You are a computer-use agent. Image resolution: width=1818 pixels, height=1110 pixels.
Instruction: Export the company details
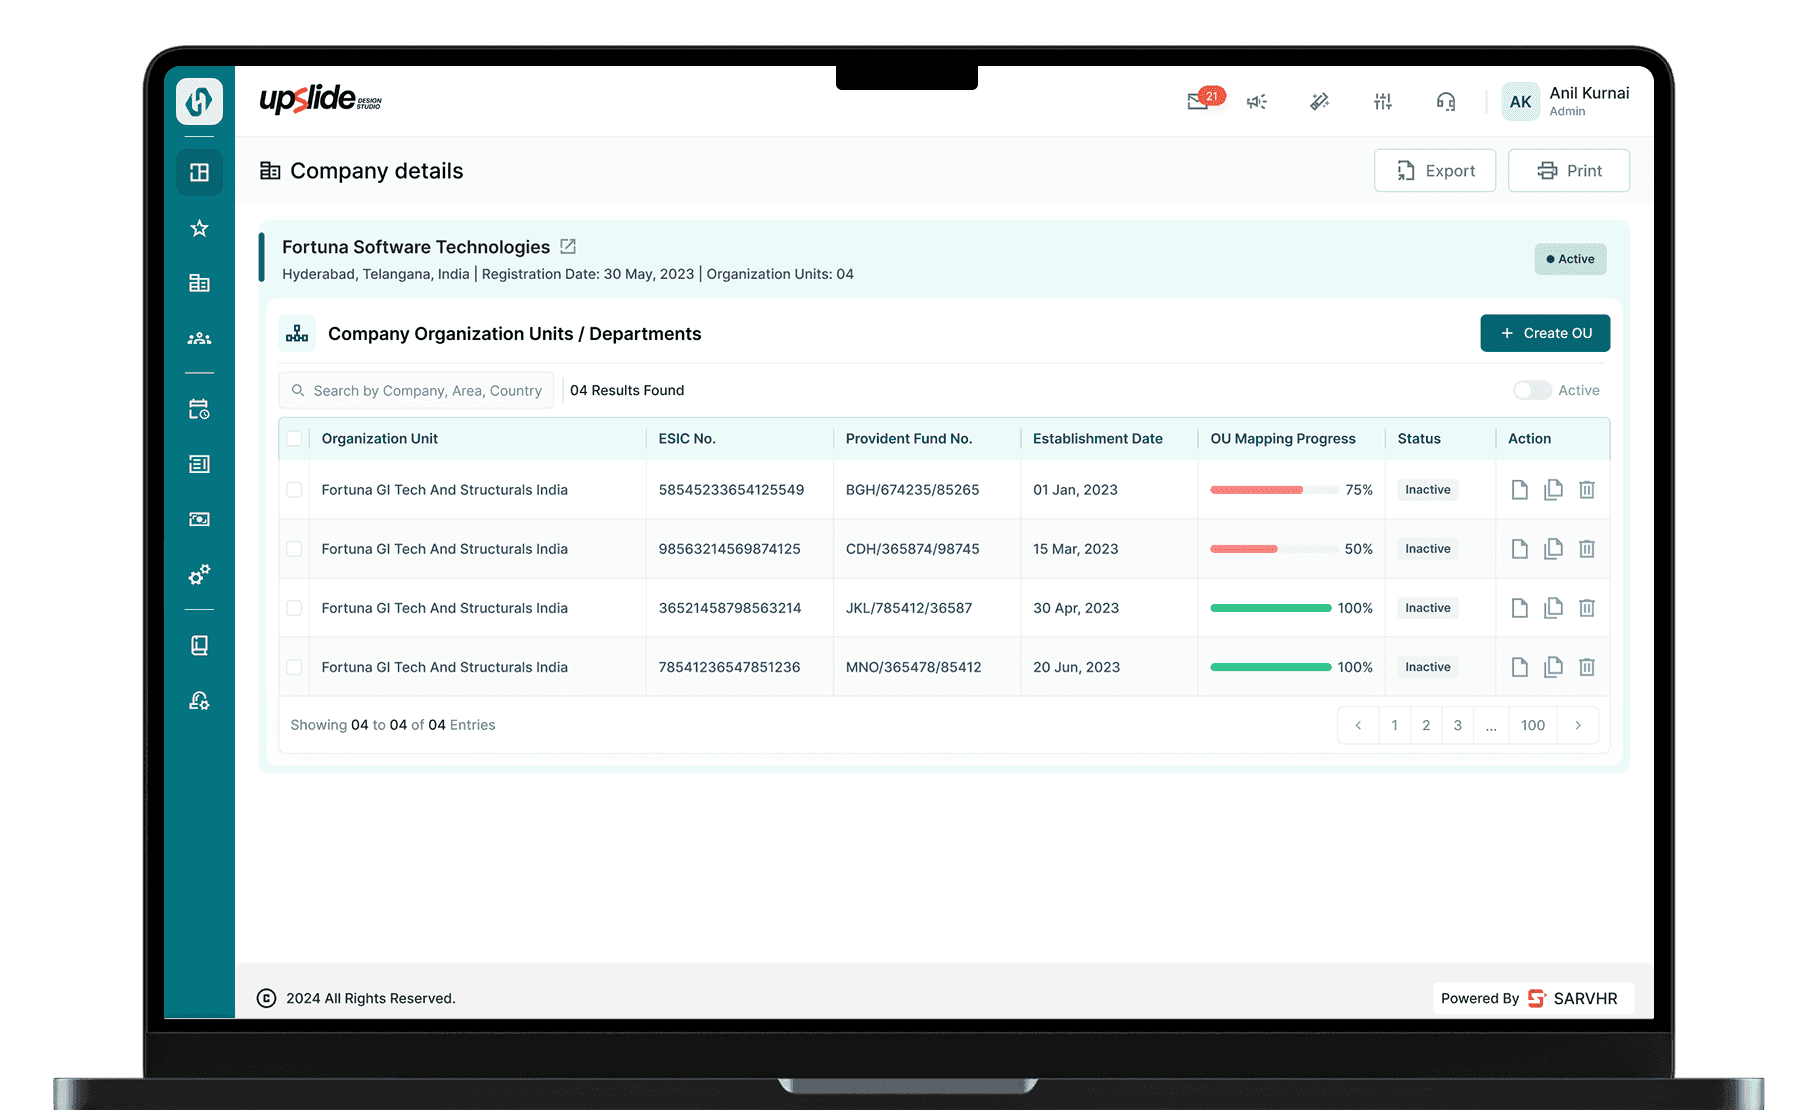click(x=1435, y=170)
